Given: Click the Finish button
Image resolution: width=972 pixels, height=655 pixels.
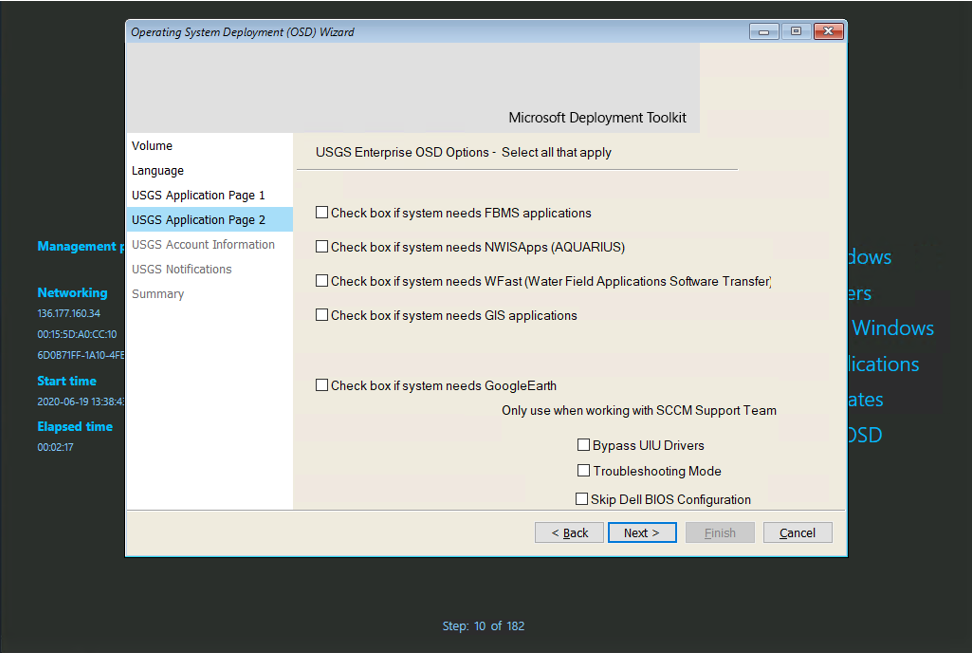Looking at the screenshot, I should point(720,533).
